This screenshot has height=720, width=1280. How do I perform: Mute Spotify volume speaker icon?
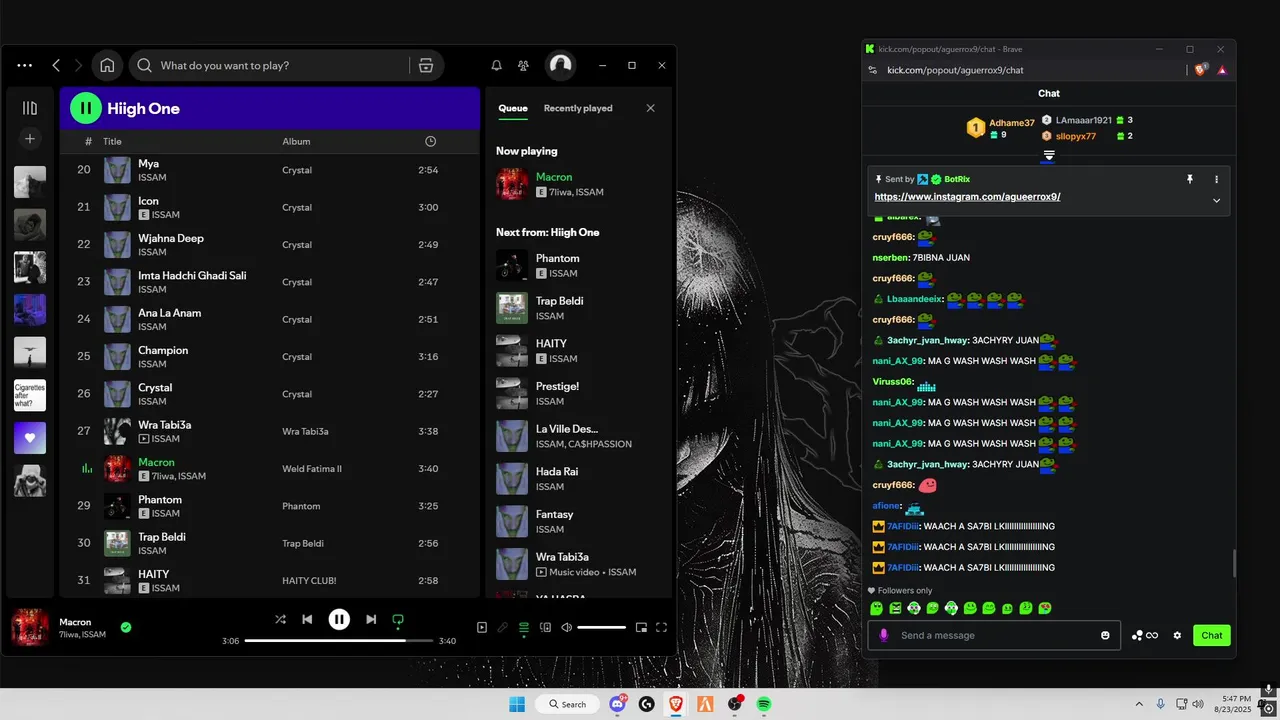point(566,628)
